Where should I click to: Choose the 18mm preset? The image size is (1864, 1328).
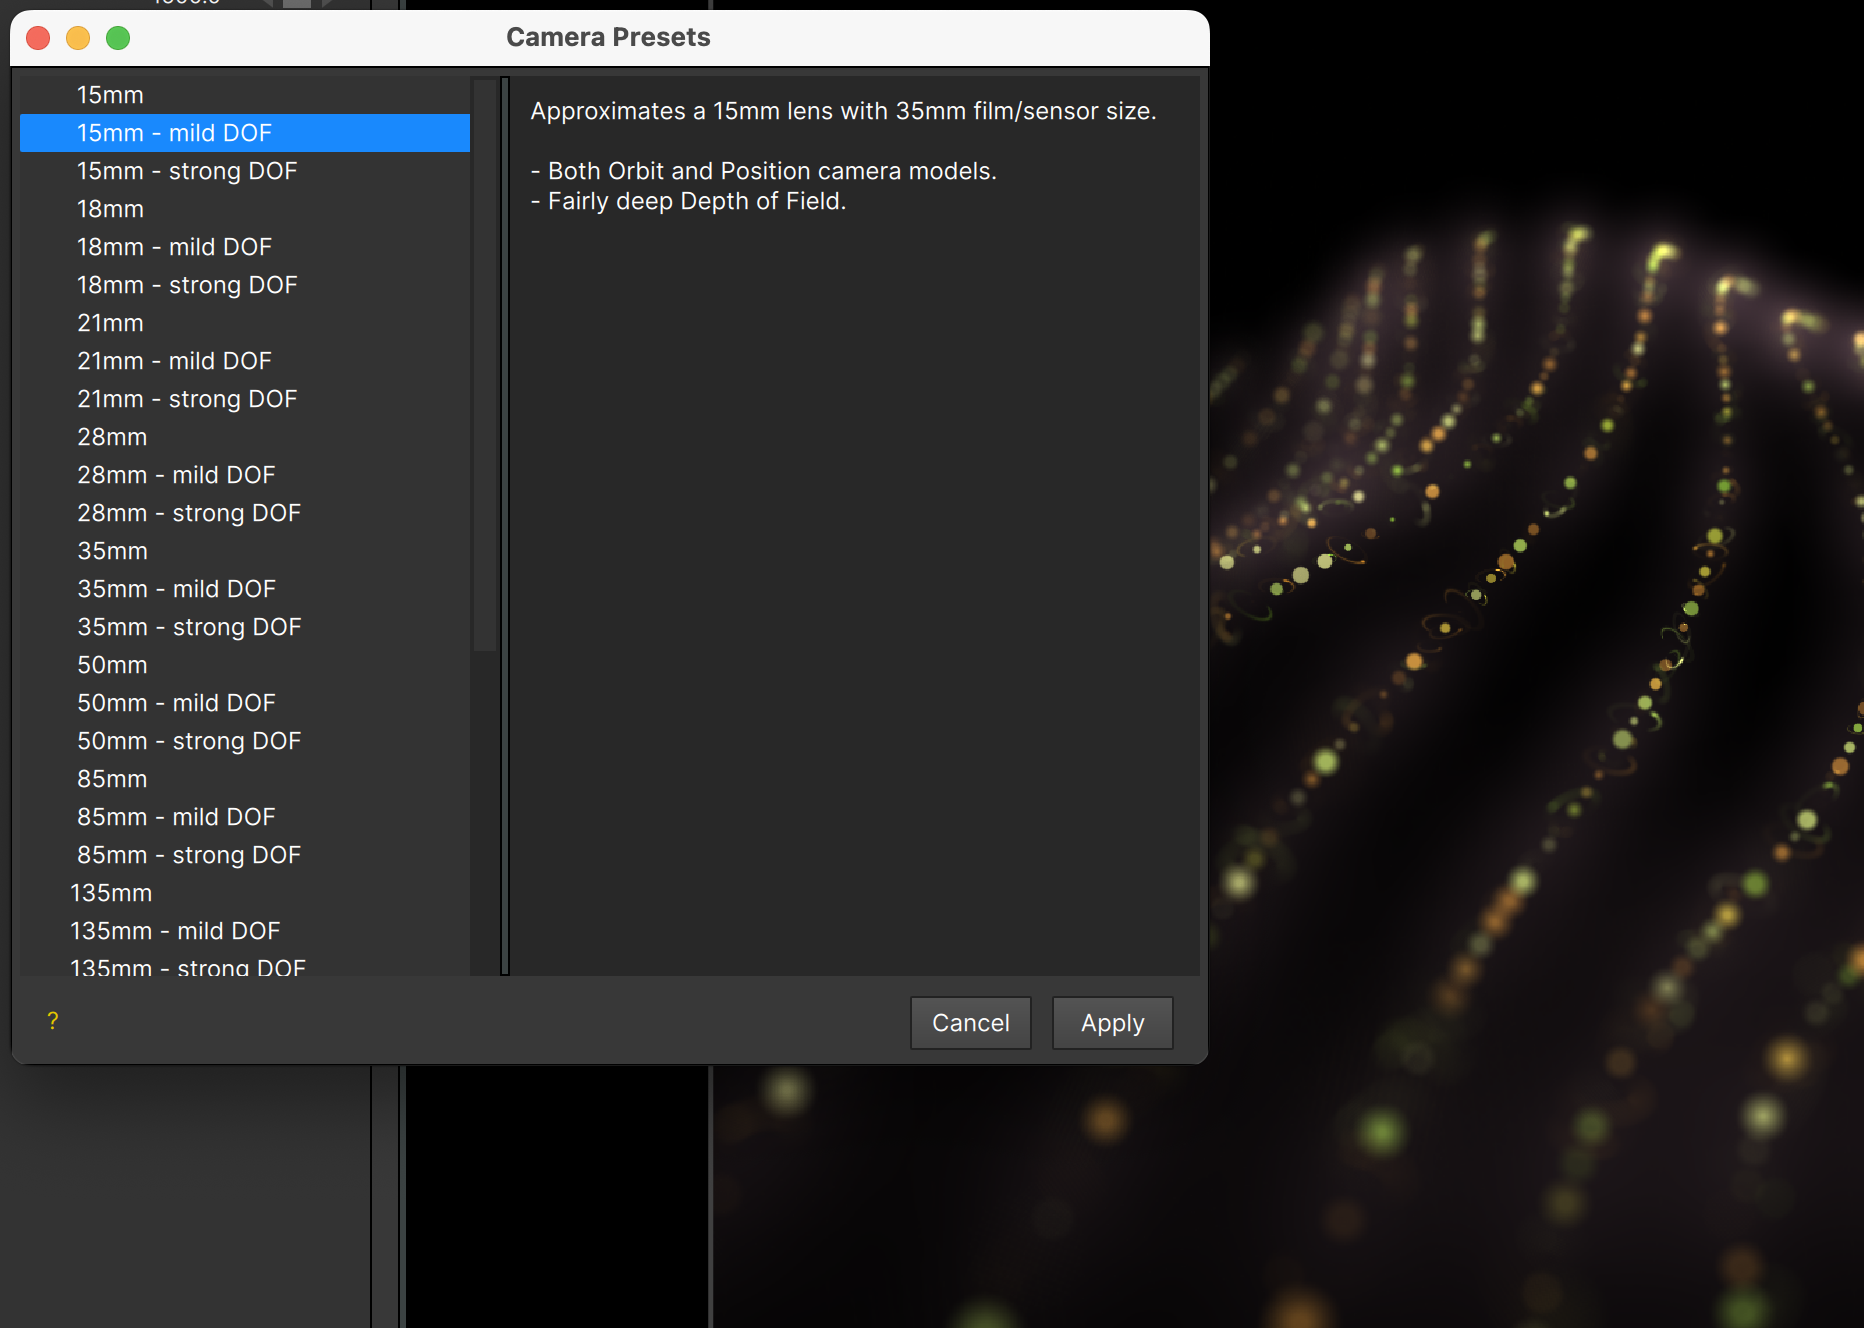tap(245, 209)
